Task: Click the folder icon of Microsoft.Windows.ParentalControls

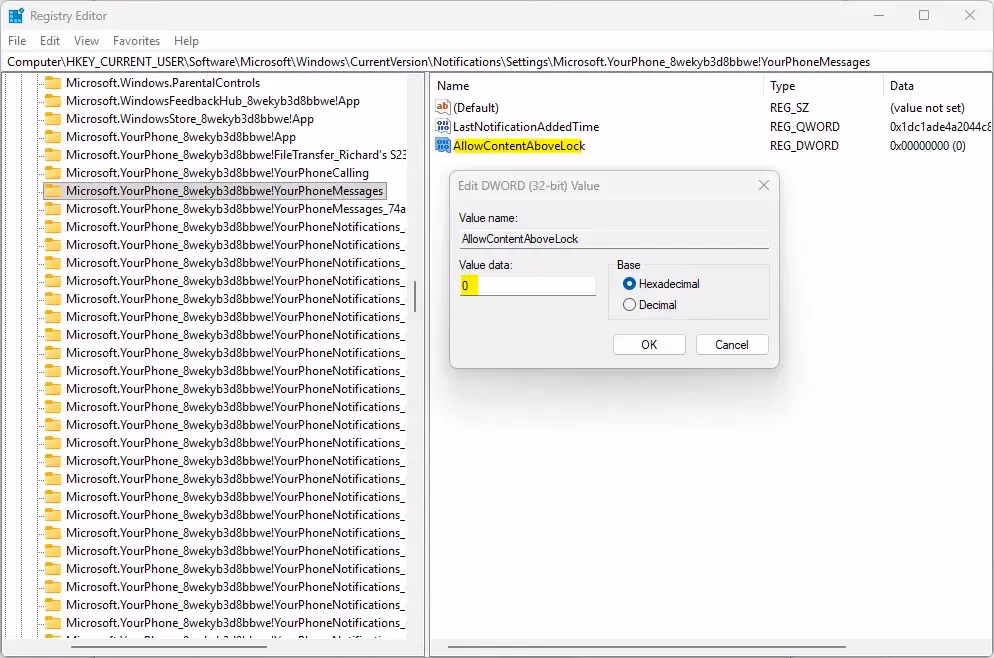Action: (x=53, y=82)
